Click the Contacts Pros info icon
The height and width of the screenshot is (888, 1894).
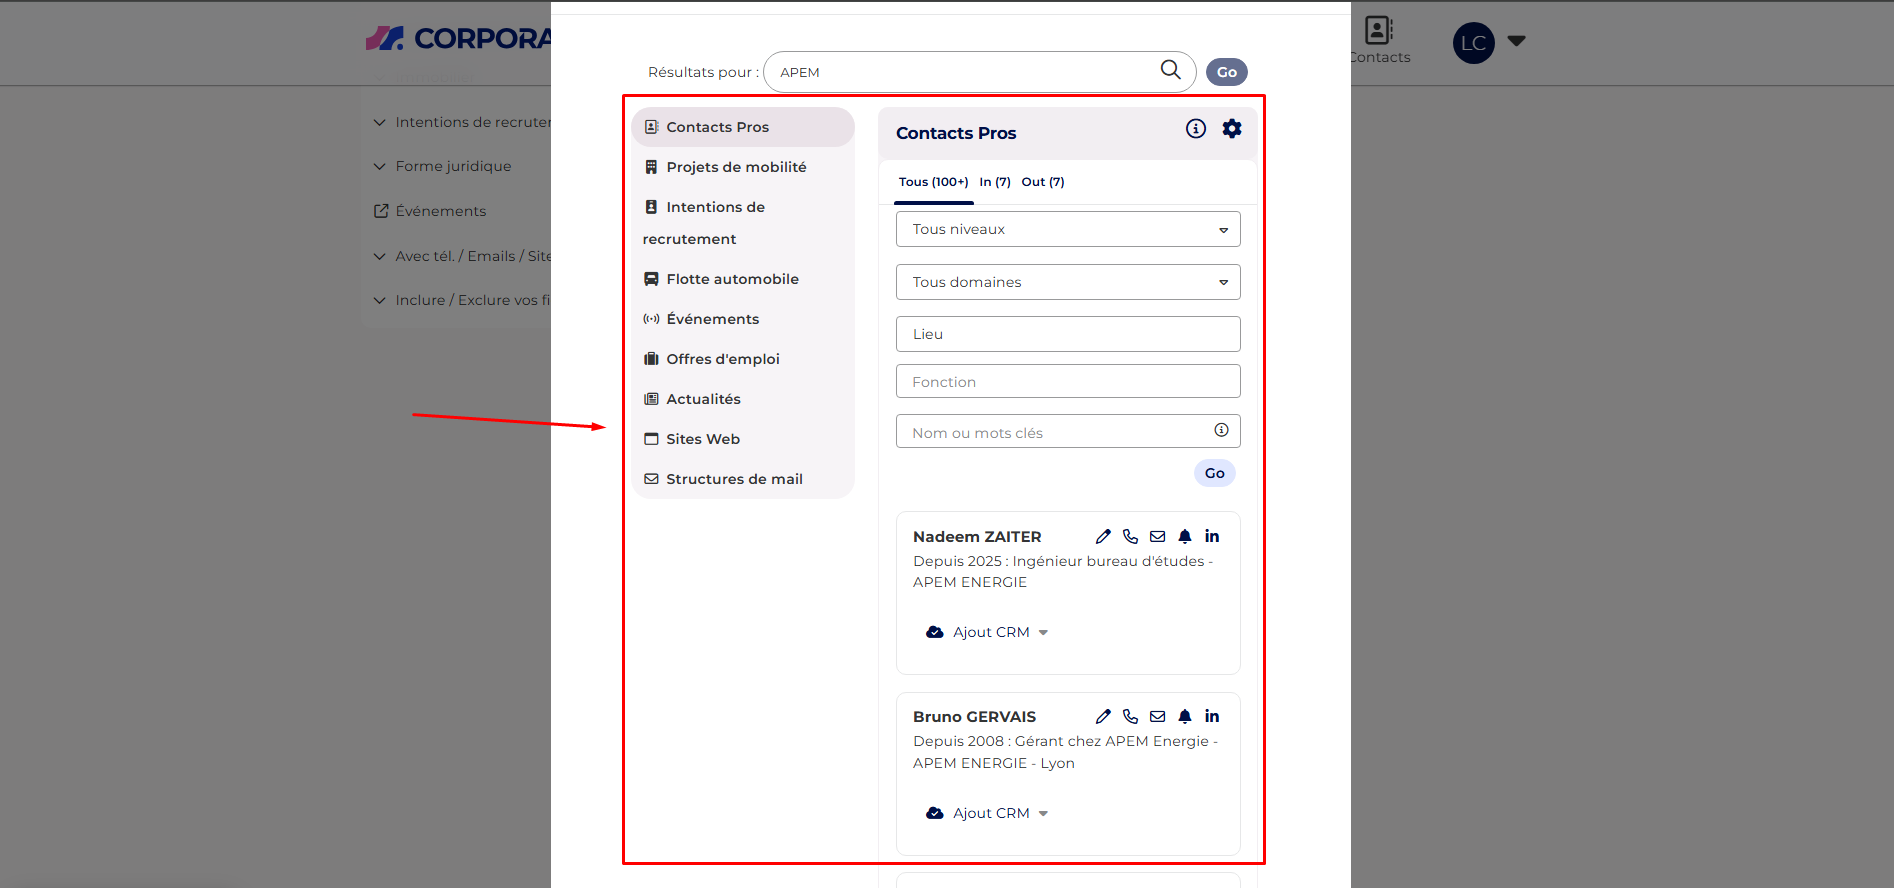coord(1195,129)
